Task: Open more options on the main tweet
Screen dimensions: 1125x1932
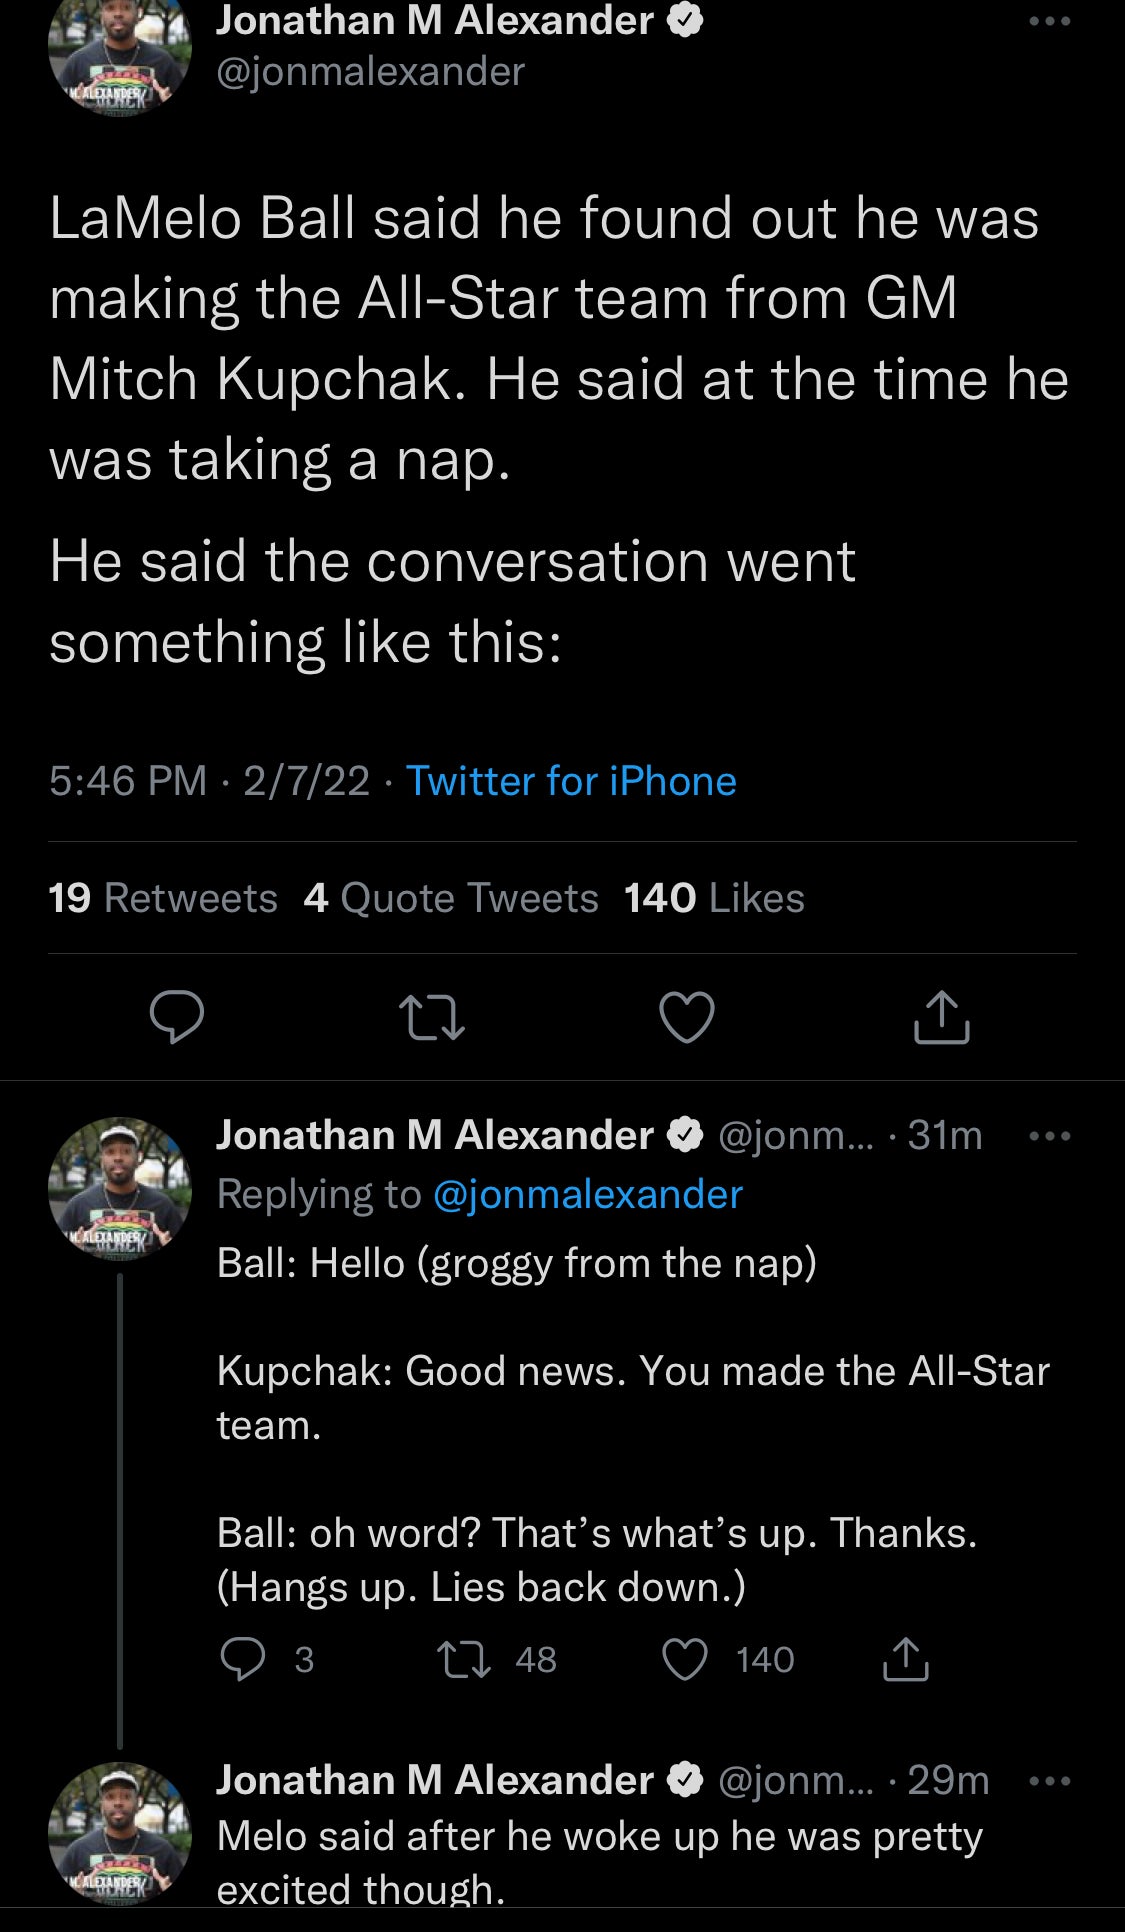Action: click(1050, 22)
